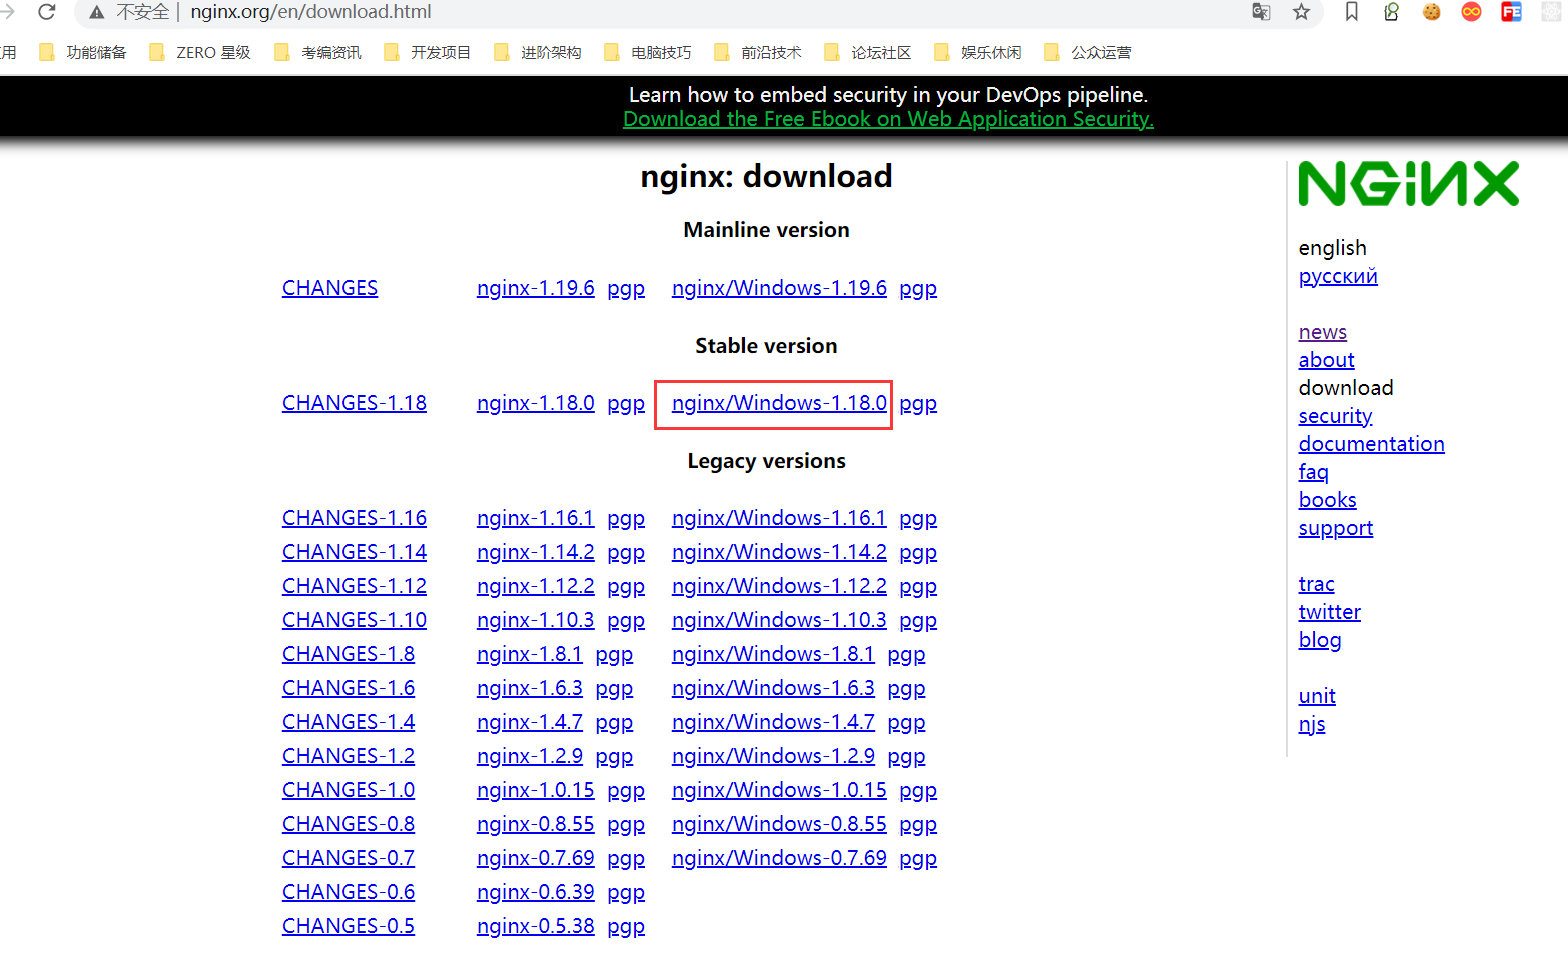Click the not-secure warning triangle icon
The height and width of the screenshot is (961, 1568).
[x=97, y=12]
